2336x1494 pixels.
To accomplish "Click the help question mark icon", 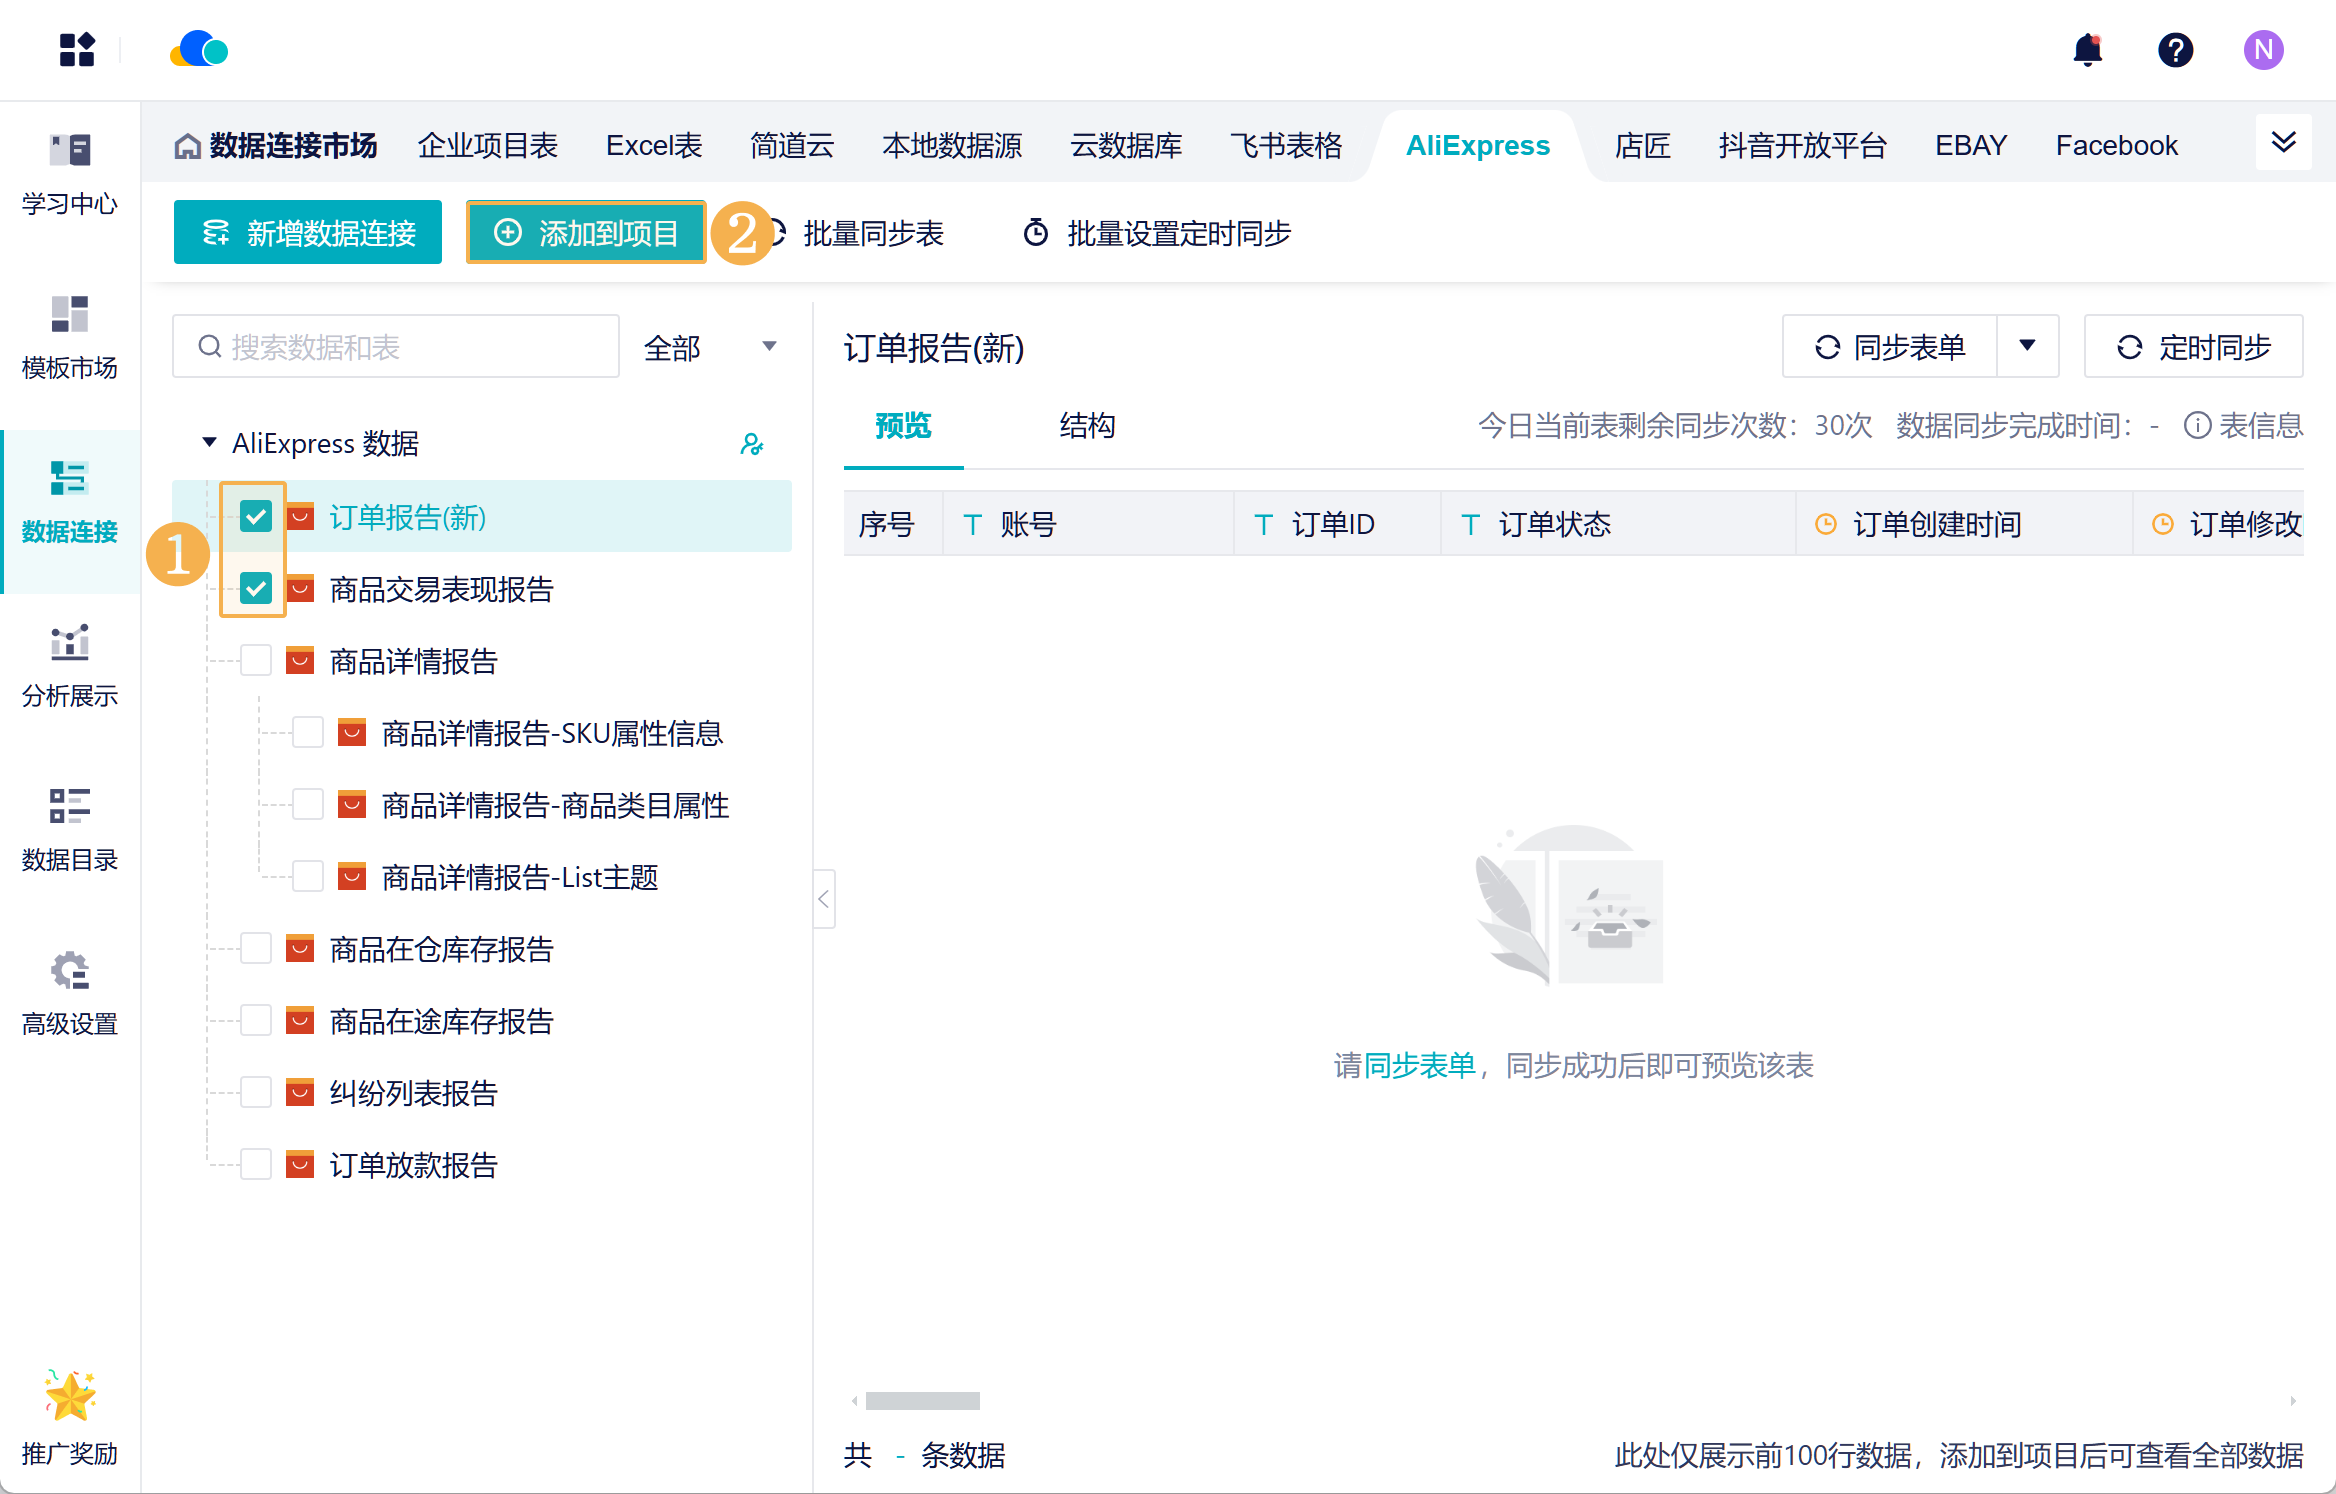I will pos(2175,50).
